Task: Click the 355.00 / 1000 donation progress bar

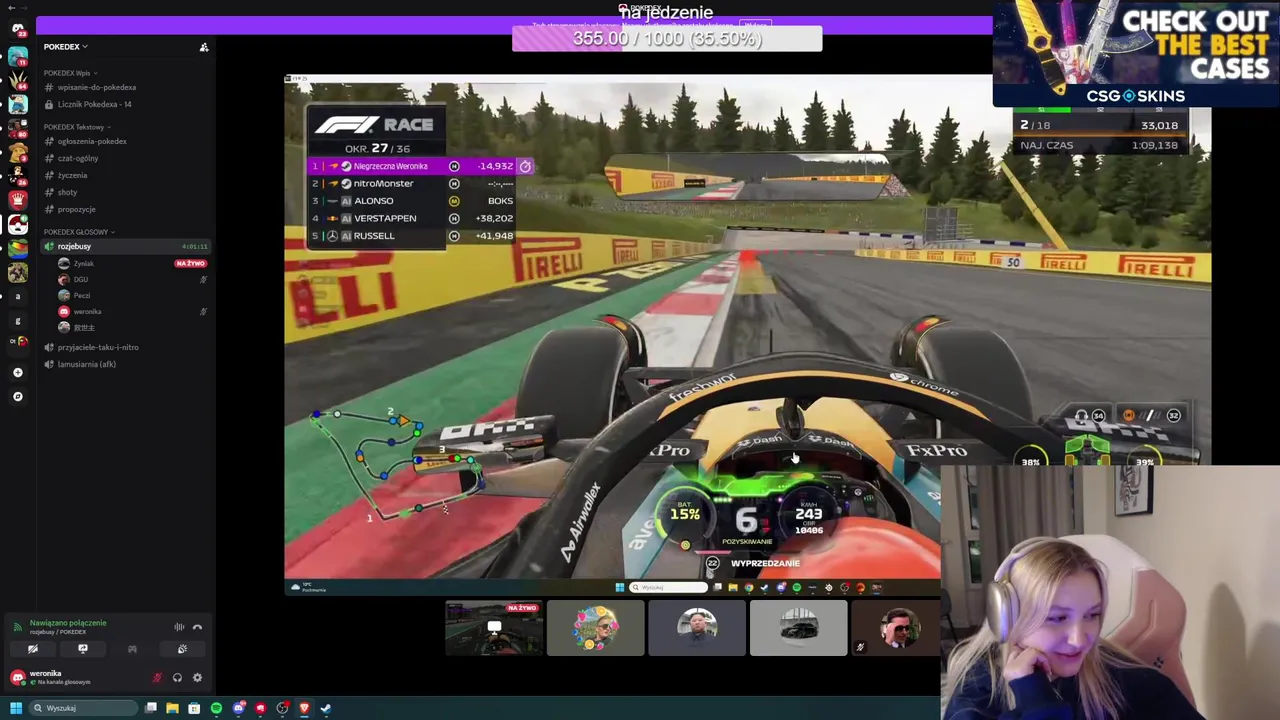Action: pos(667,39)
